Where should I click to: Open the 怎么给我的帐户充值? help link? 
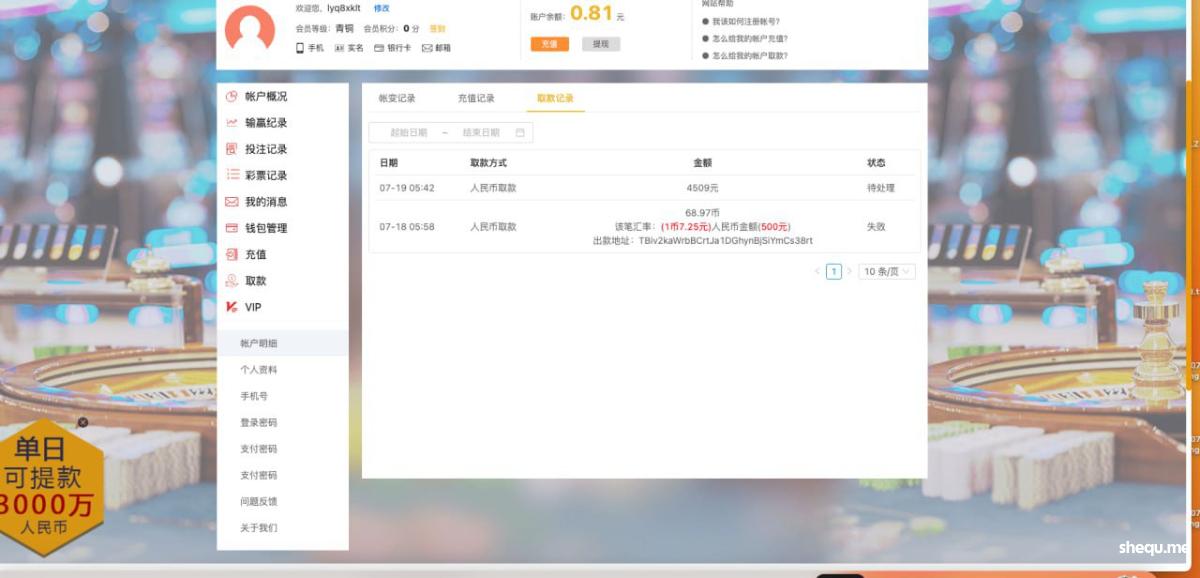[749, 38]
